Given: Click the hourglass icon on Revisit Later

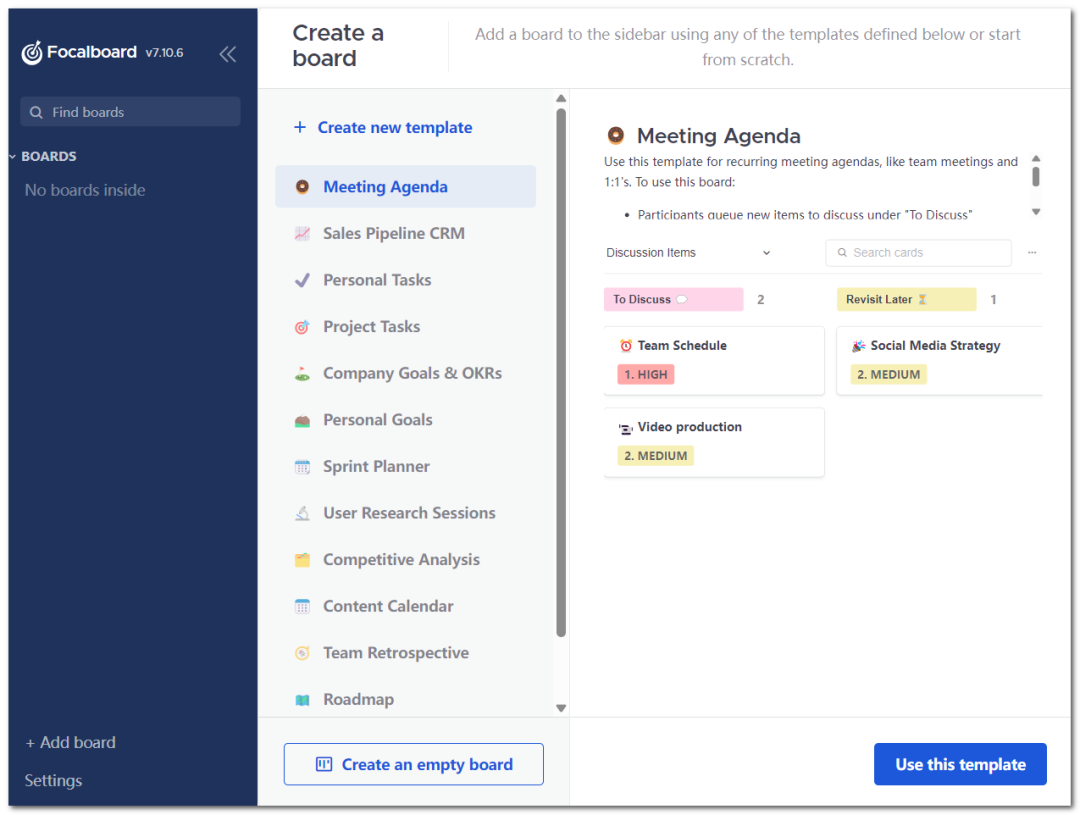Looking at the screenshot, I should 923,299.
